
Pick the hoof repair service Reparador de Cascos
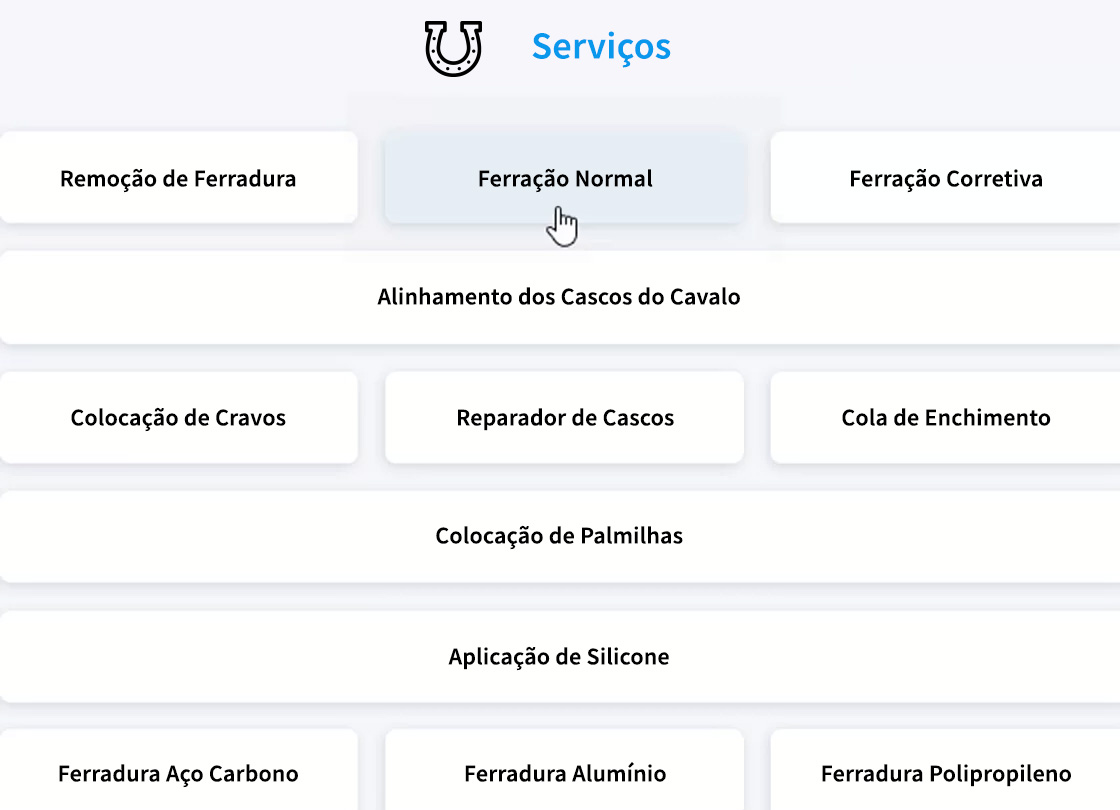564,417
